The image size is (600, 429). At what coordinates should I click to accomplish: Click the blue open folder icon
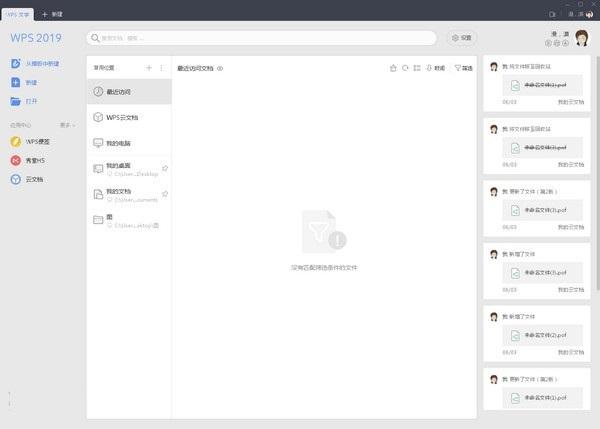16,101
